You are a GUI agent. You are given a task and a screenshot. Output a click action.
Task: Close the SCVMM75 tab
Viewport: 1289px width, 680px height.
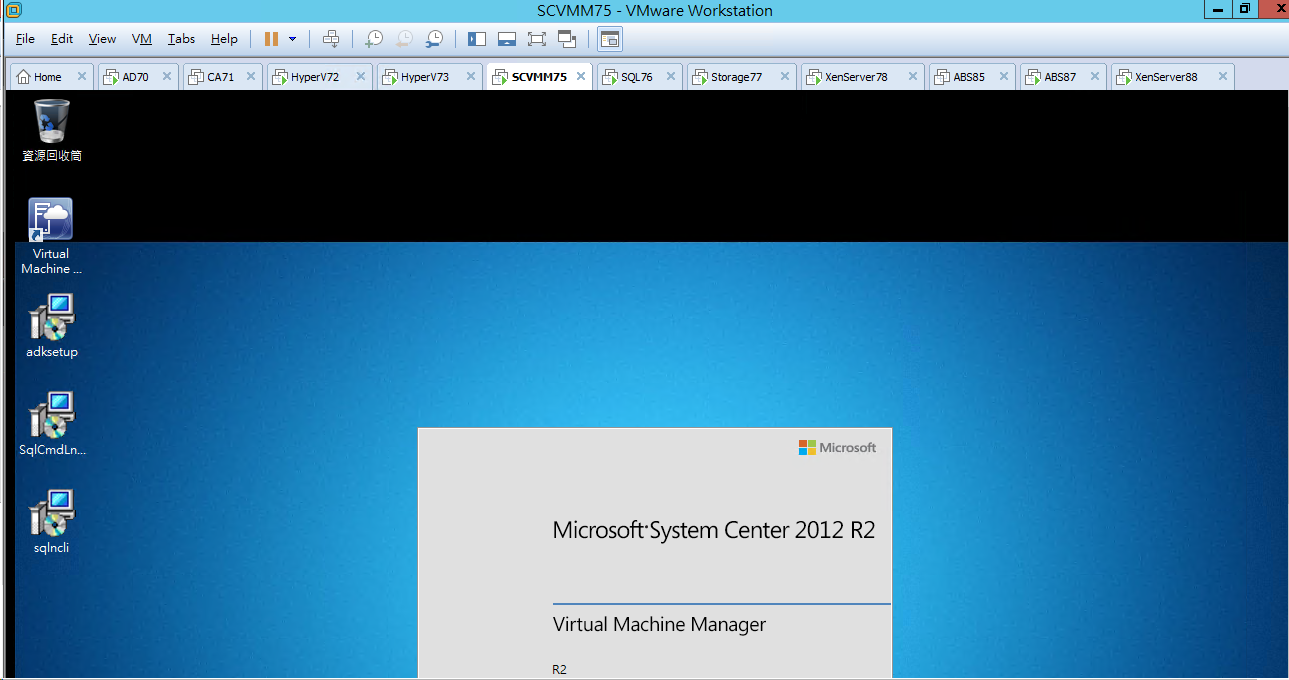[581, 77]
